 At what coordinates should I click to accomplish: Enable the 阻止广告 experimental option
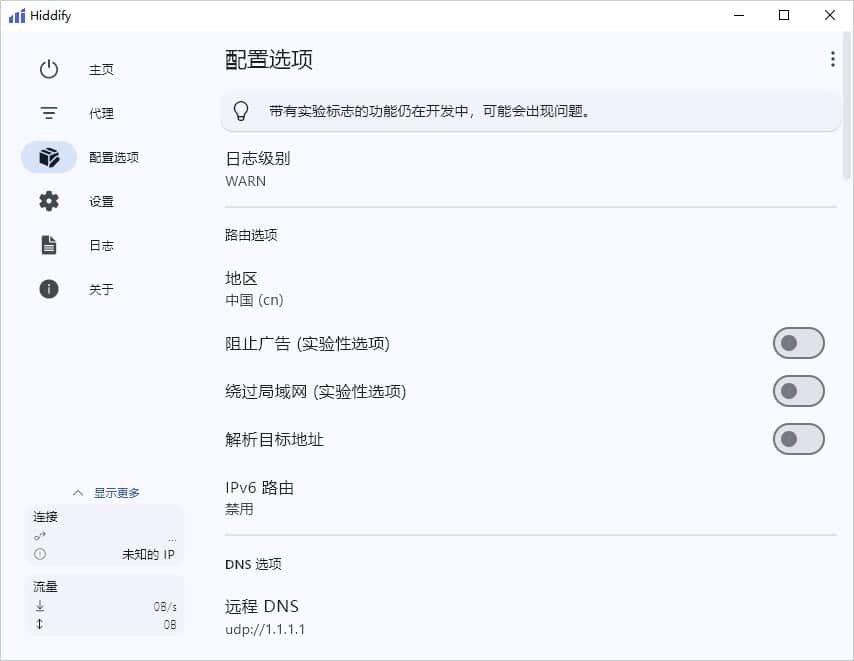[x=798, y=342]
